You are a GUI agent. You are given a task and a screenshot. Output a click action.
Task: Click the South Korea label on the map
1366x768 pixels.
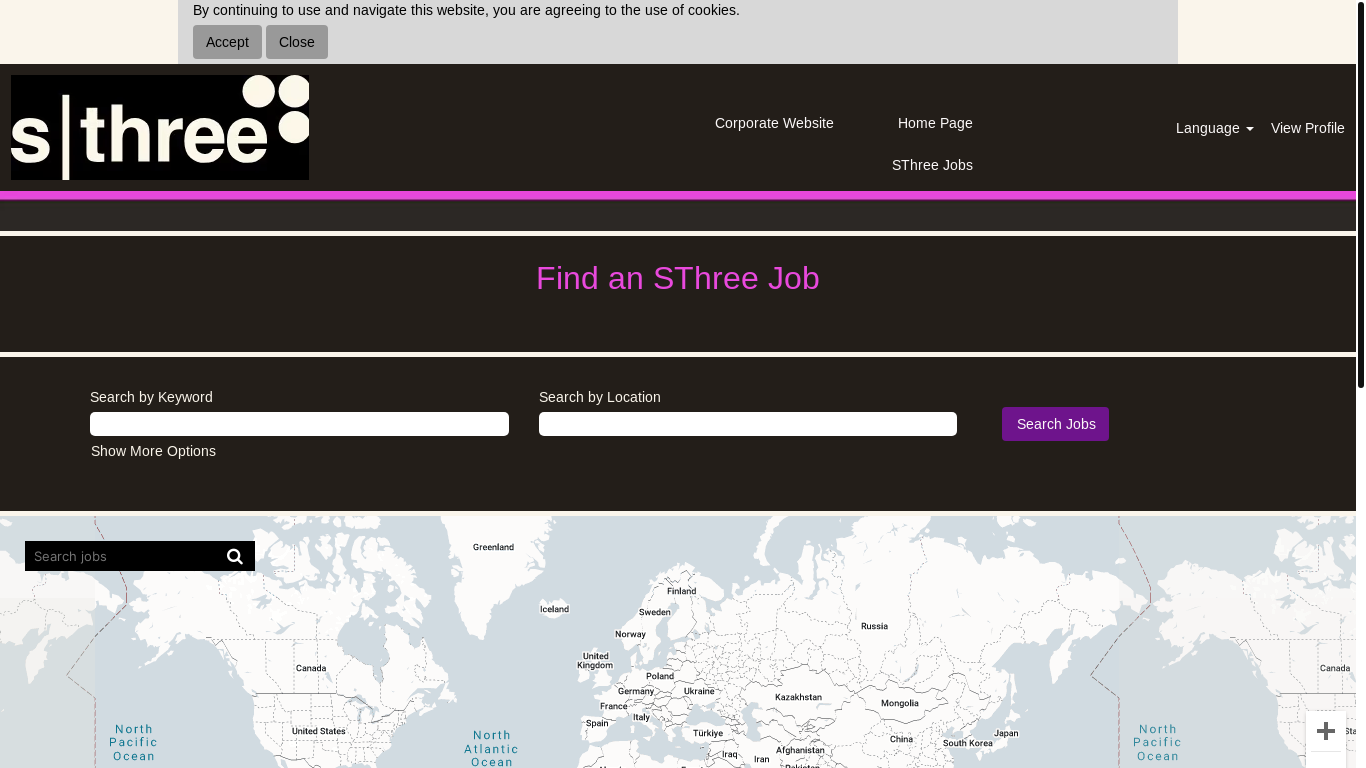pos(968,743)
